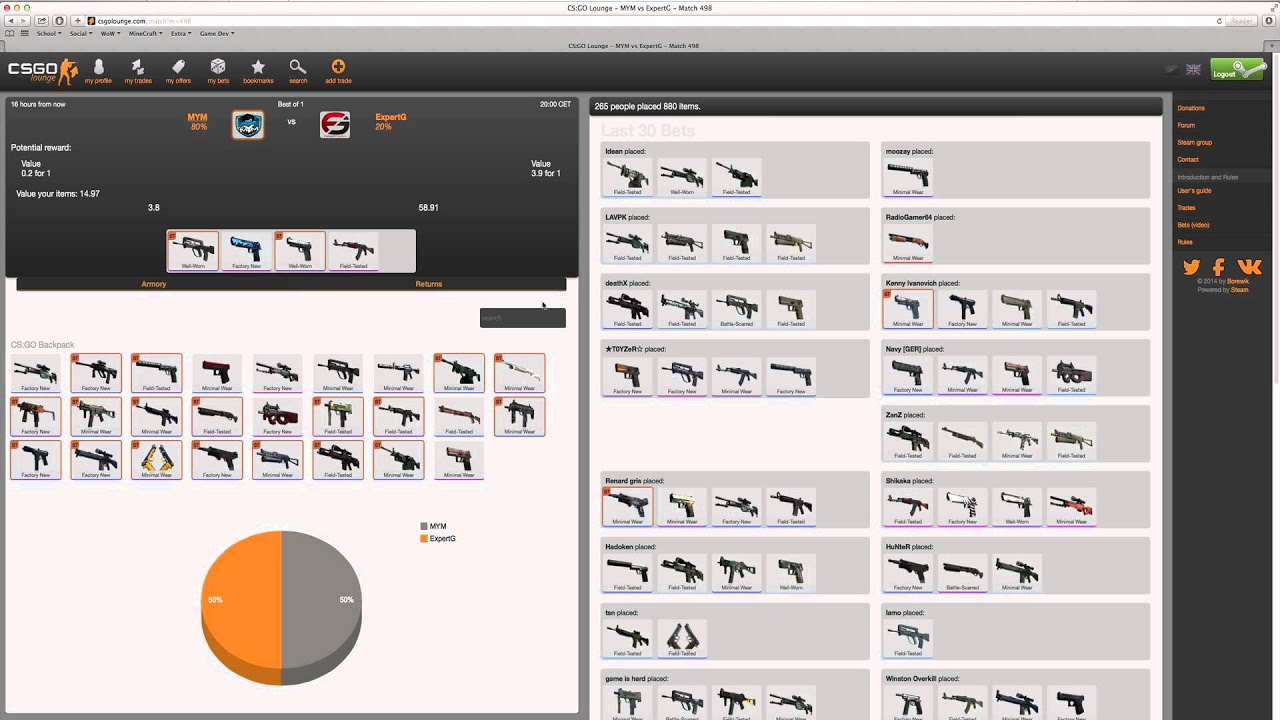Viewport: 1280px width, 720px height.
Task: Open the Rules sidebar link
Action: coord(1185,241)
